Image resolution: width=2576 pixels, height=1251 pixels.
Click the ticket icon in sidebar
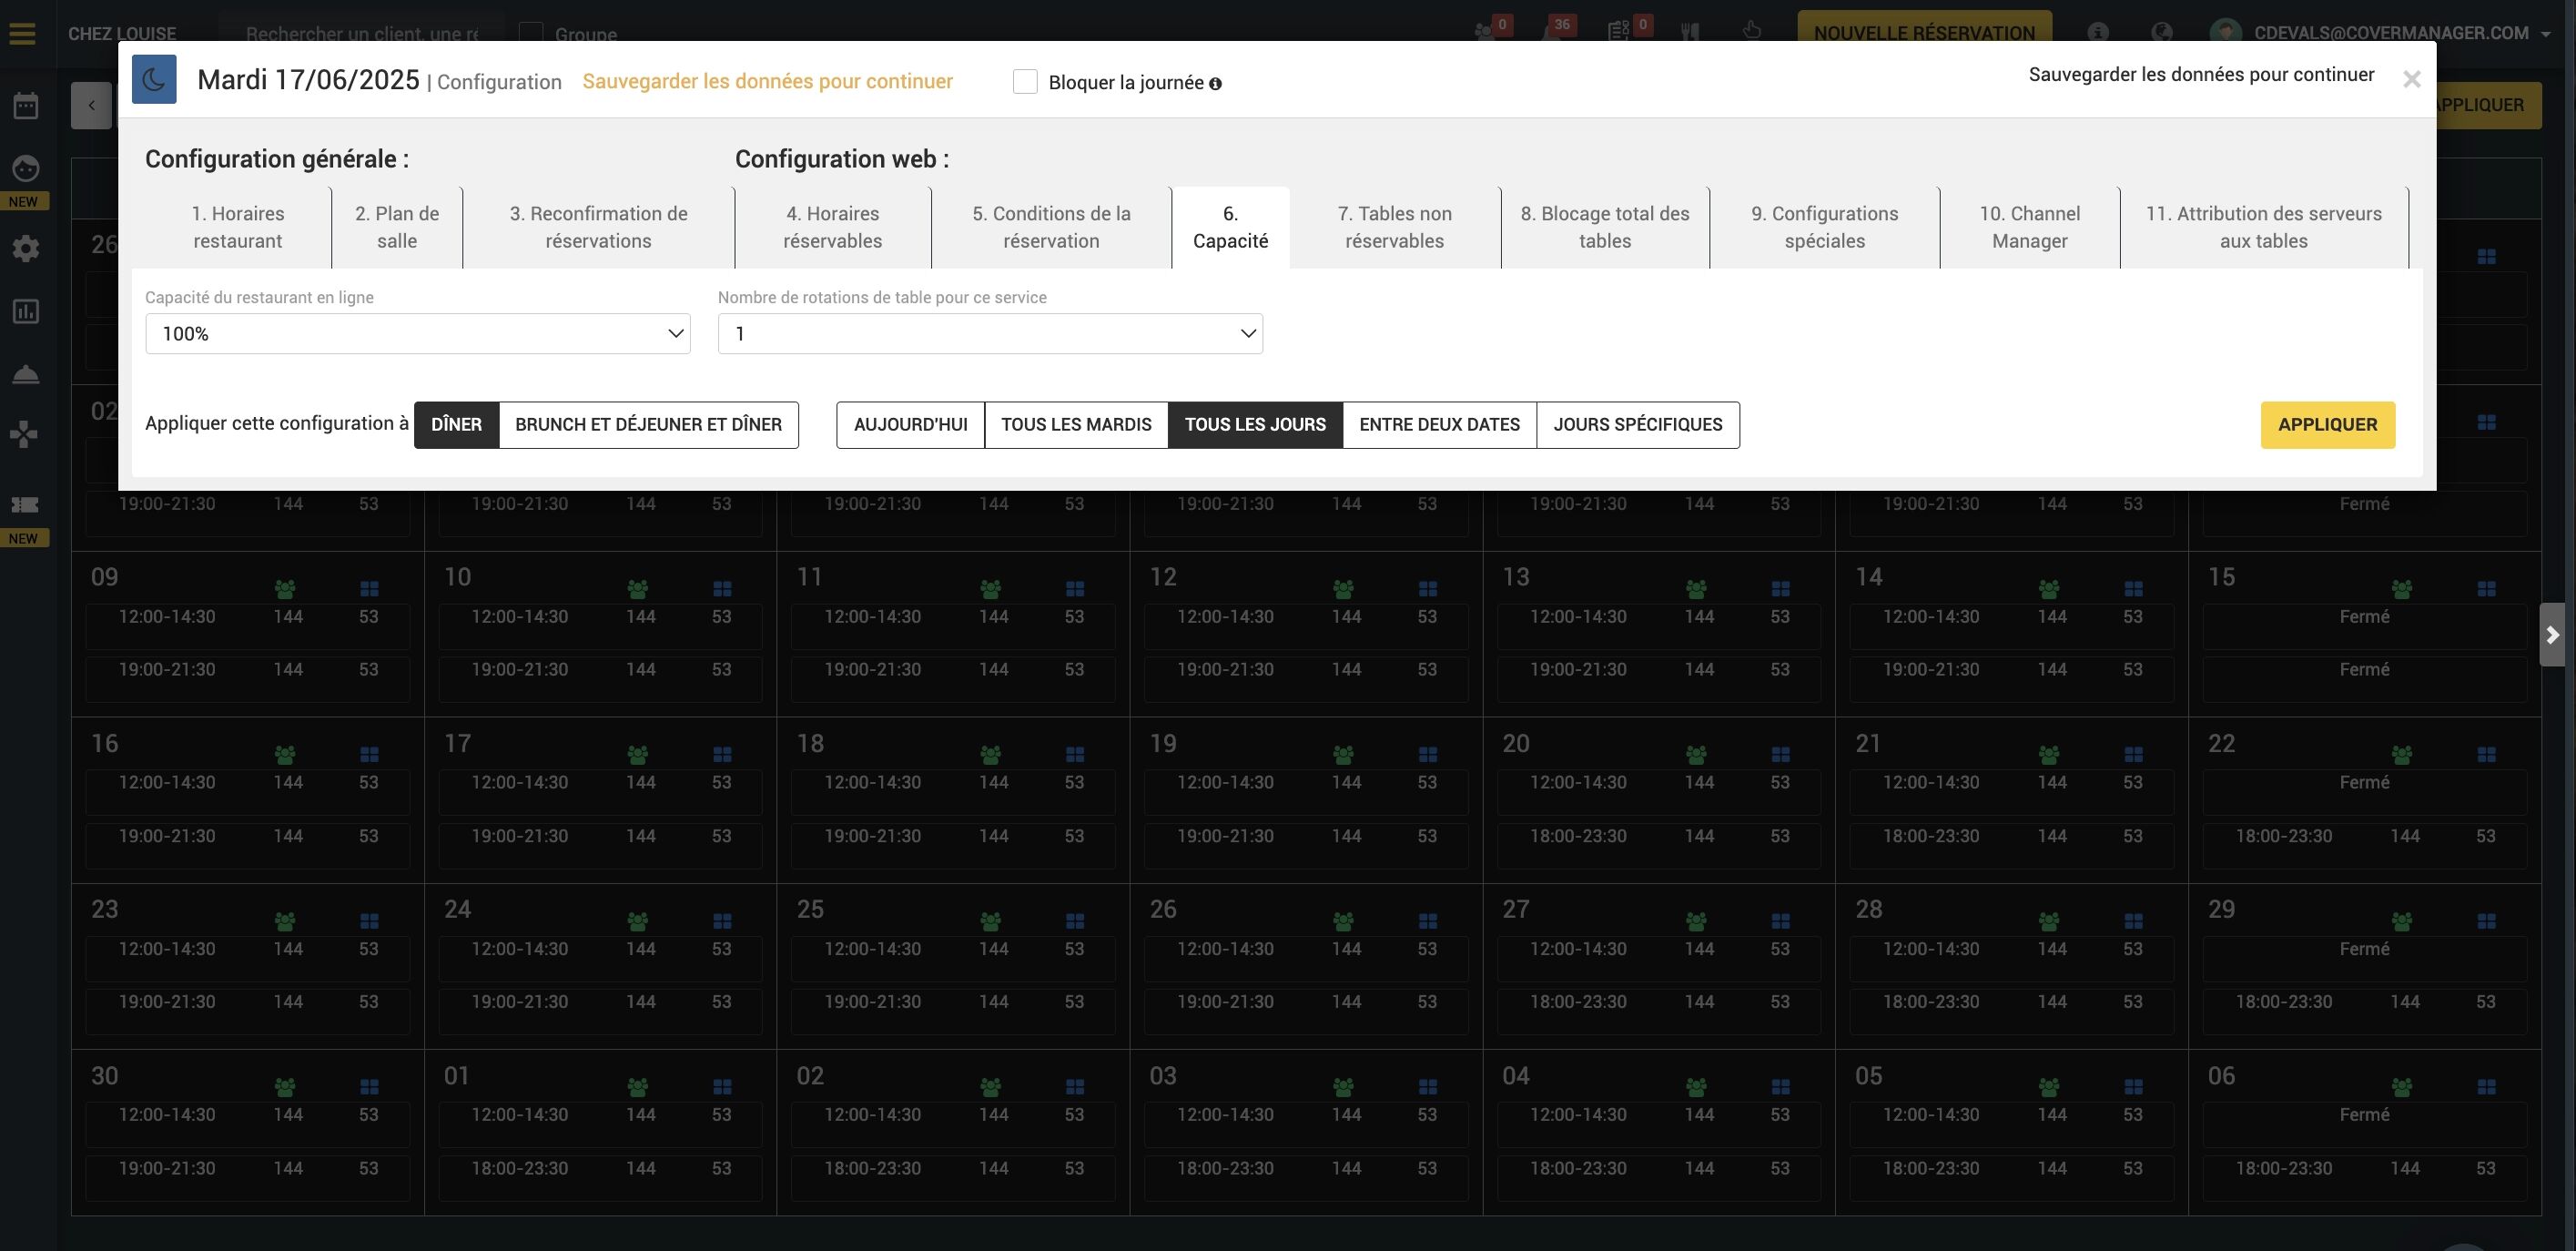coord(25,504)
